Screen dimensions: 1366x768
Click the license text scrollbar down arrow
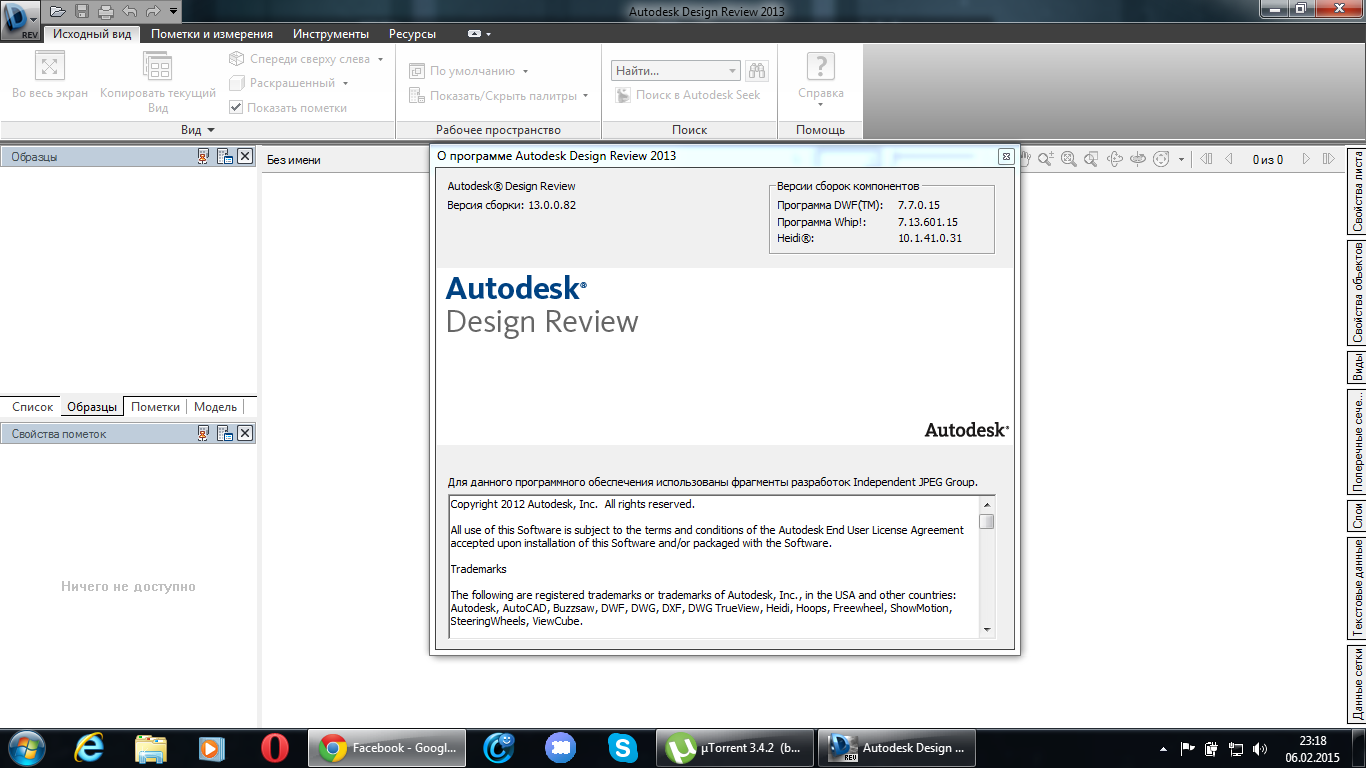click(x=987, y=629)
